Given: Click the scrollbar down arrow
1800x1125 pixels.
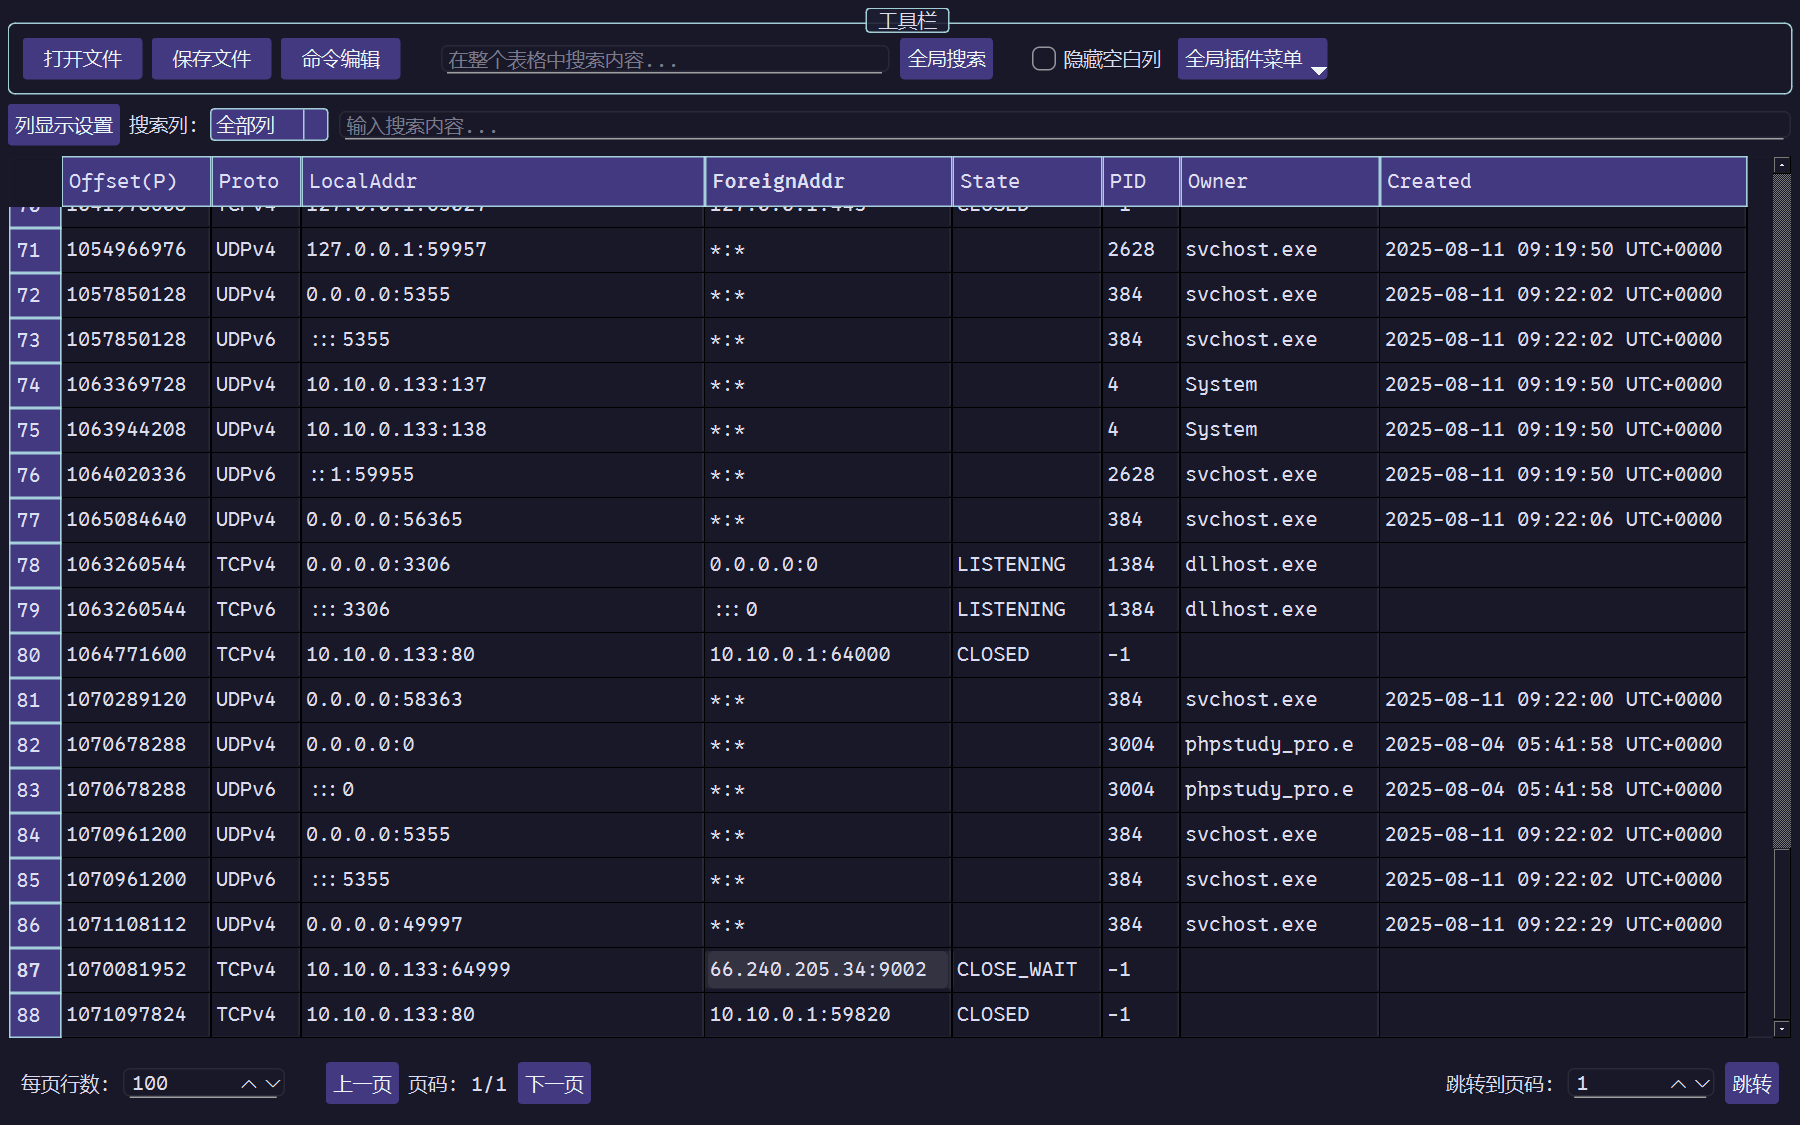Looking at the screenshot, I should click(1781, 1028).
